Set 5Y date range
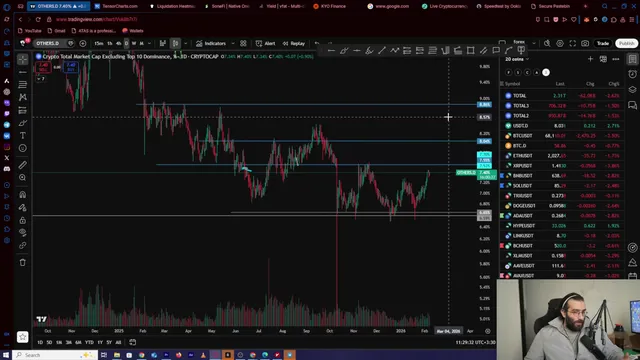Viewport: 640px width, 360px height. tap(109, 342)
